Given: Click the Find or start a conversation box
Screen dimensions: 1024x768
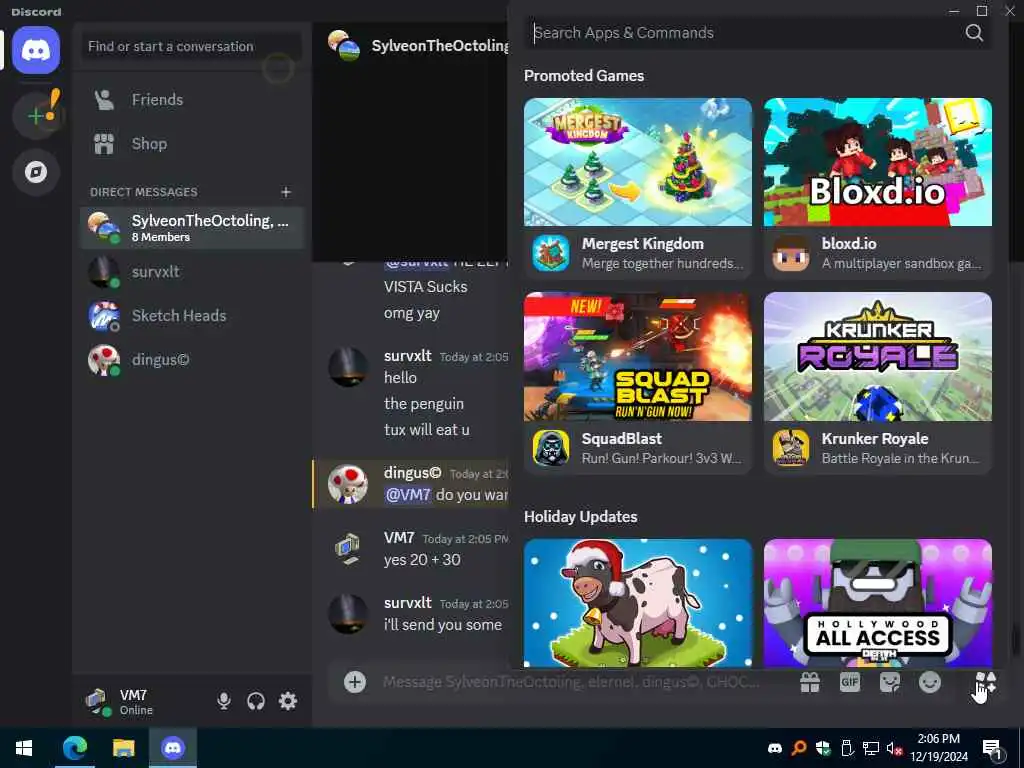Looking at the screenshot, I should click(192, 46).
